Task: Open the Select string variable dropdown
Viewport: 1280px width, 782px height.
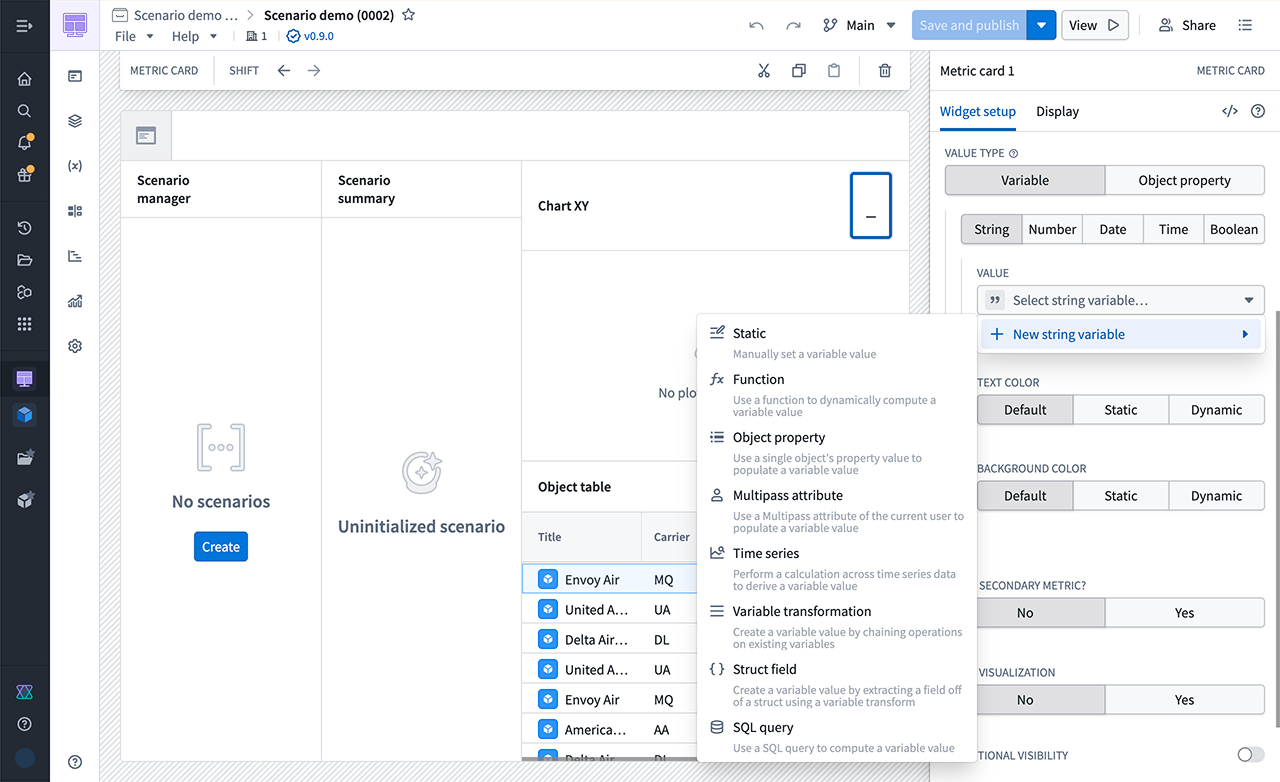Action: pyautogui.click(x=1121, y=300)
